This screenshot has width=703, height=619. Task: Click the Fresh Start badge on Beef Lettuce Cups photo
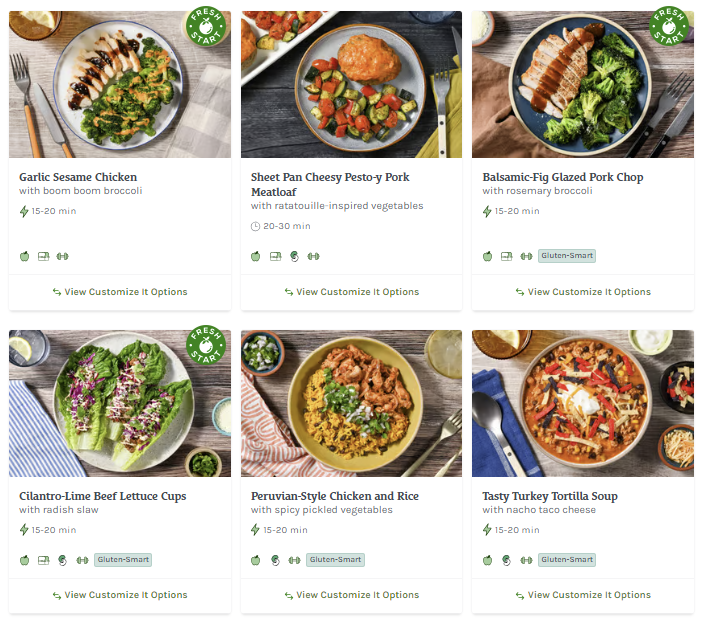205,347
